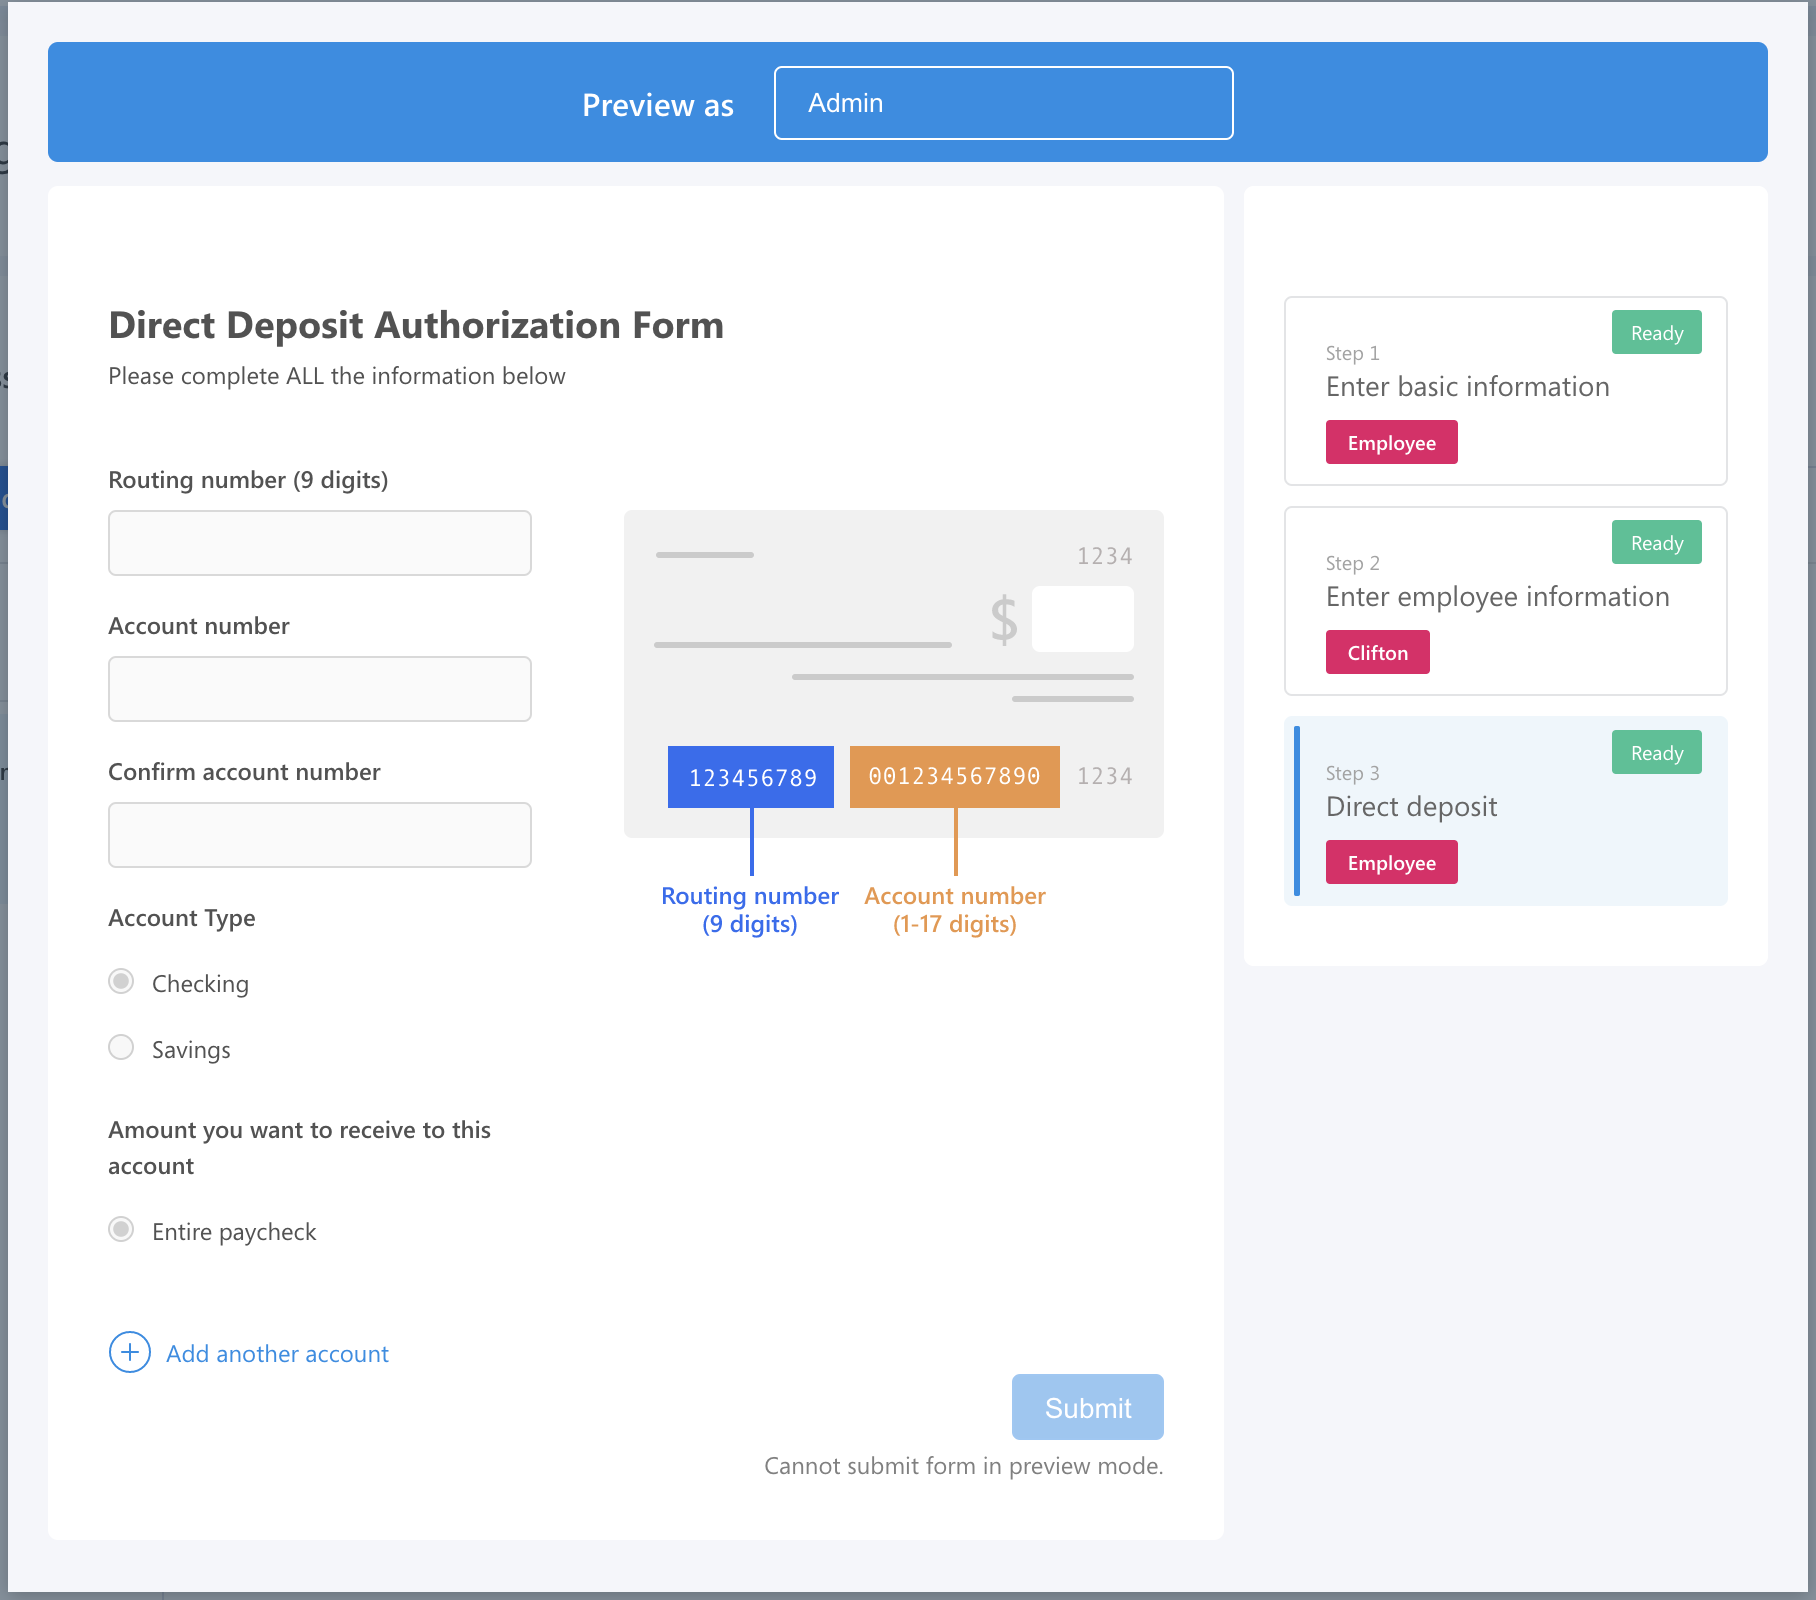Focus the Routing number input field
The image size is (1816, 1600).
pyautogui.click(x=319, y=543)
